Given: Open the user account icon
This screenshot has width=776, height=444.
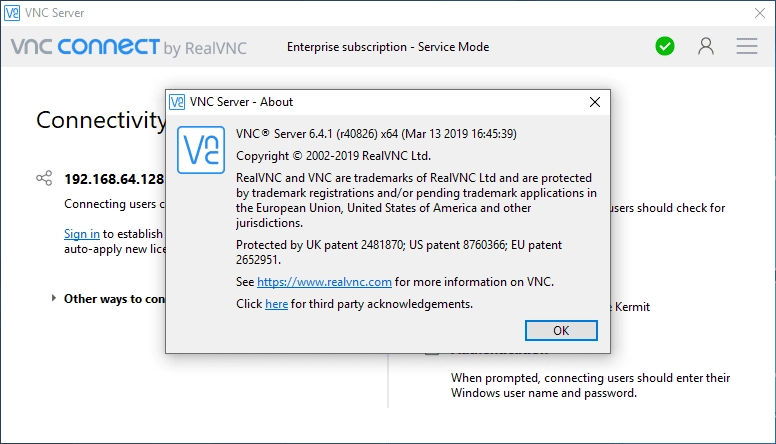Looking at the screenshot, I should point(706,46).
